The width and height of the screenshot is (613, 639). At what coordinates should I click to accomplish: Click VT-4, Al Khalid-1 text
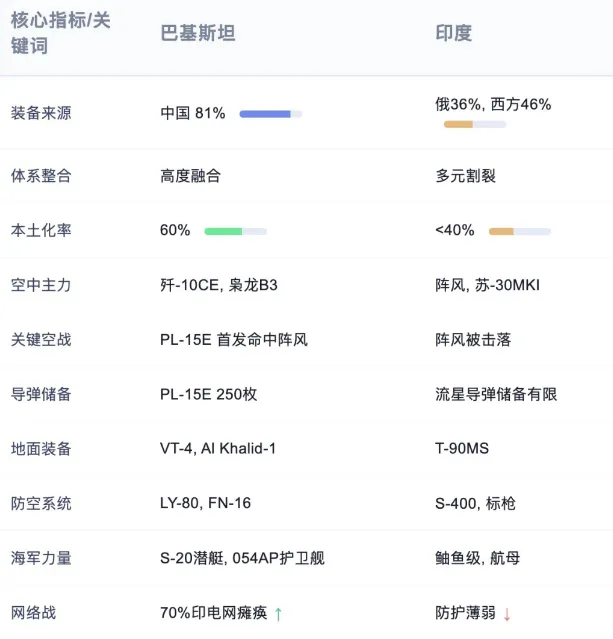[x=218, y=449]
